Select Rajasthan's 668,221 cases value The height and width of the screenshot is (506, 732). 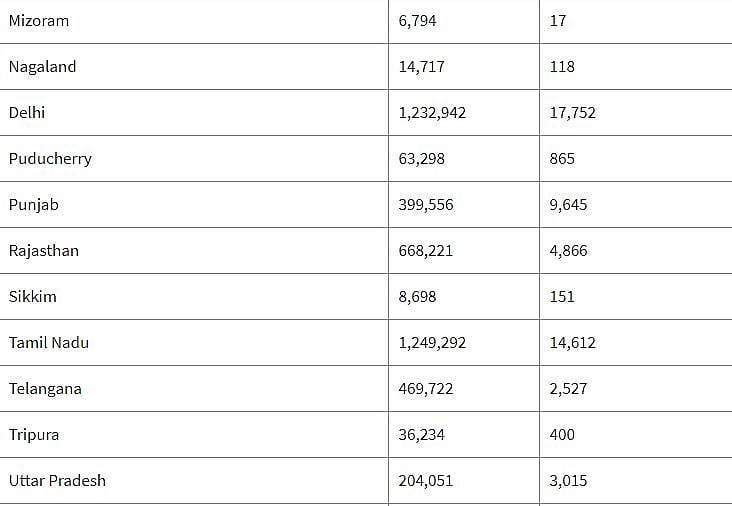coord(425,251)
